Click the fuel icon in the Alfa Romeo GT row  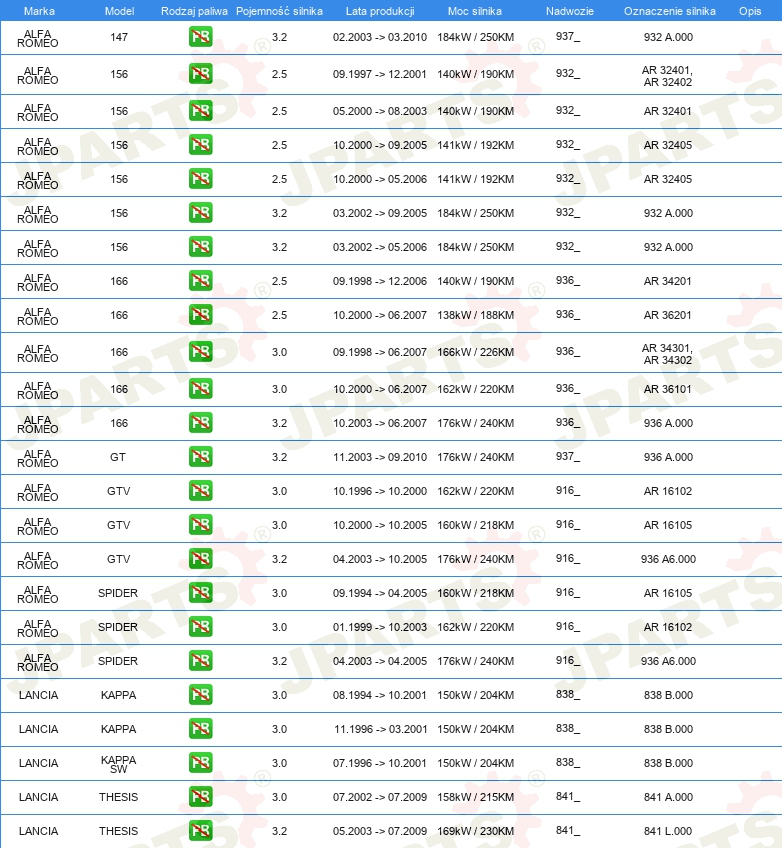201,457
